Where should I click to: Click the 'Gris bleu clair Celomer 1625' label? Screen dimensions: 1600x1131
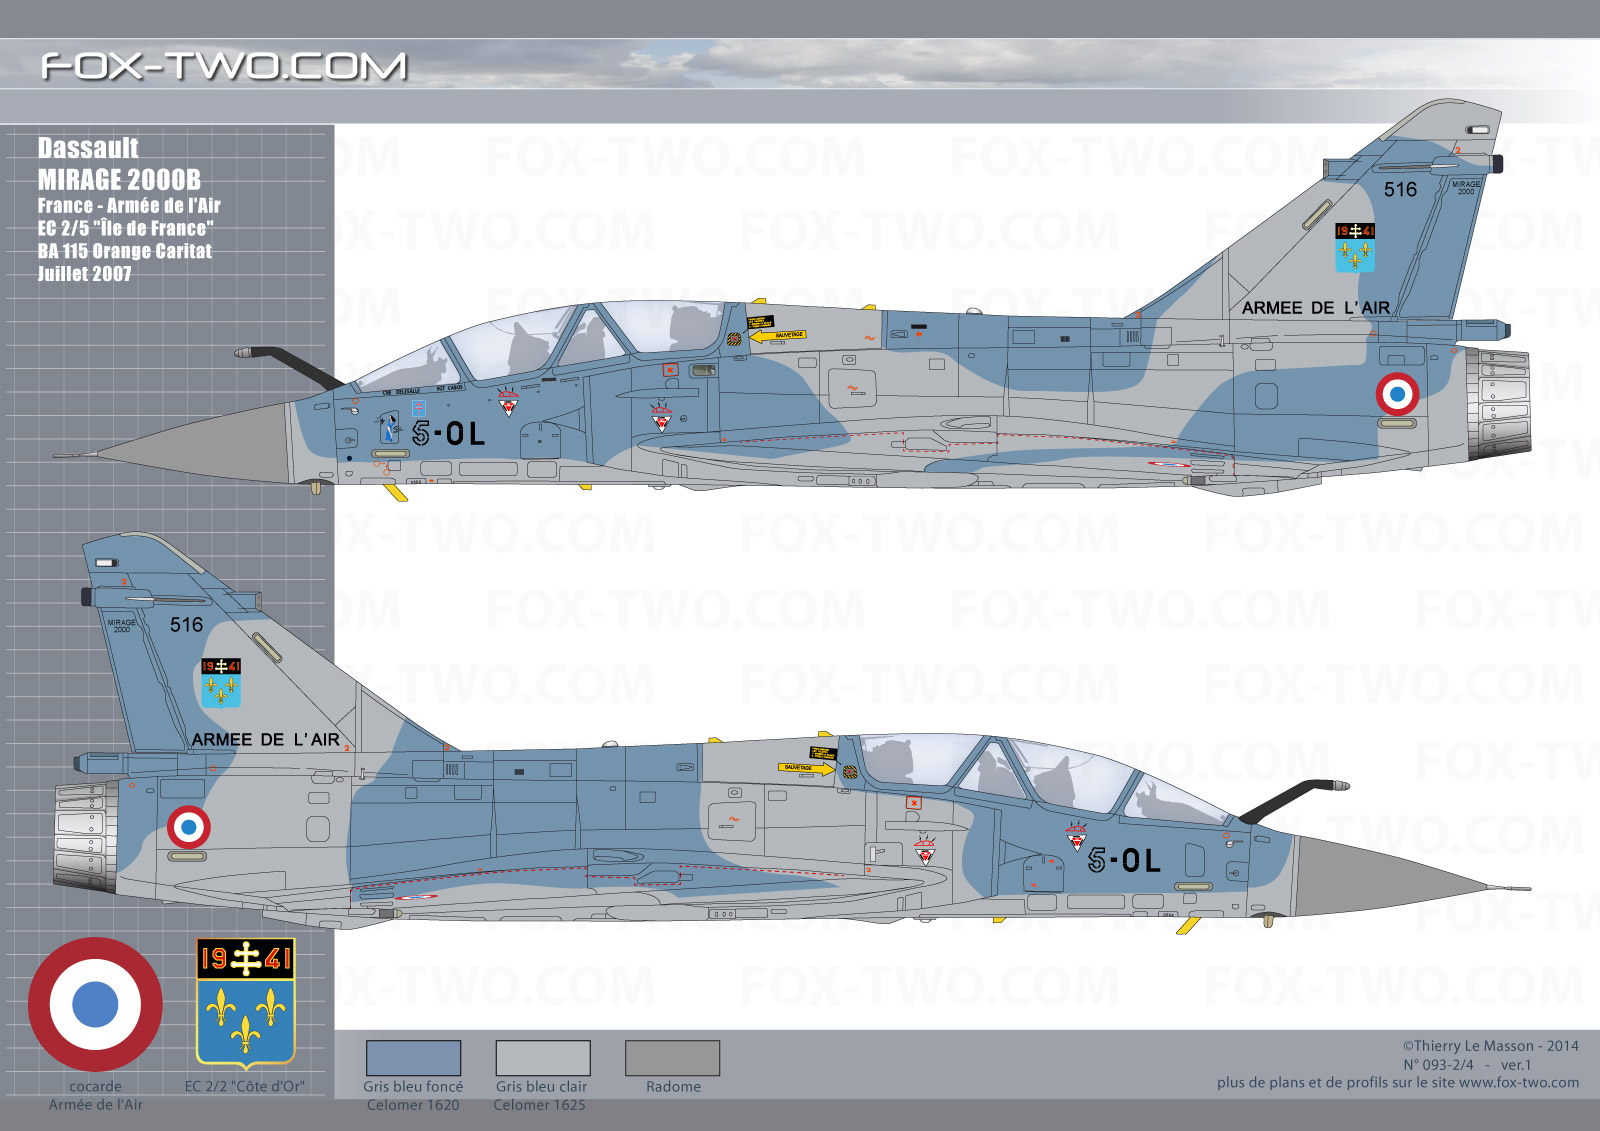(x=540, y=1095)
